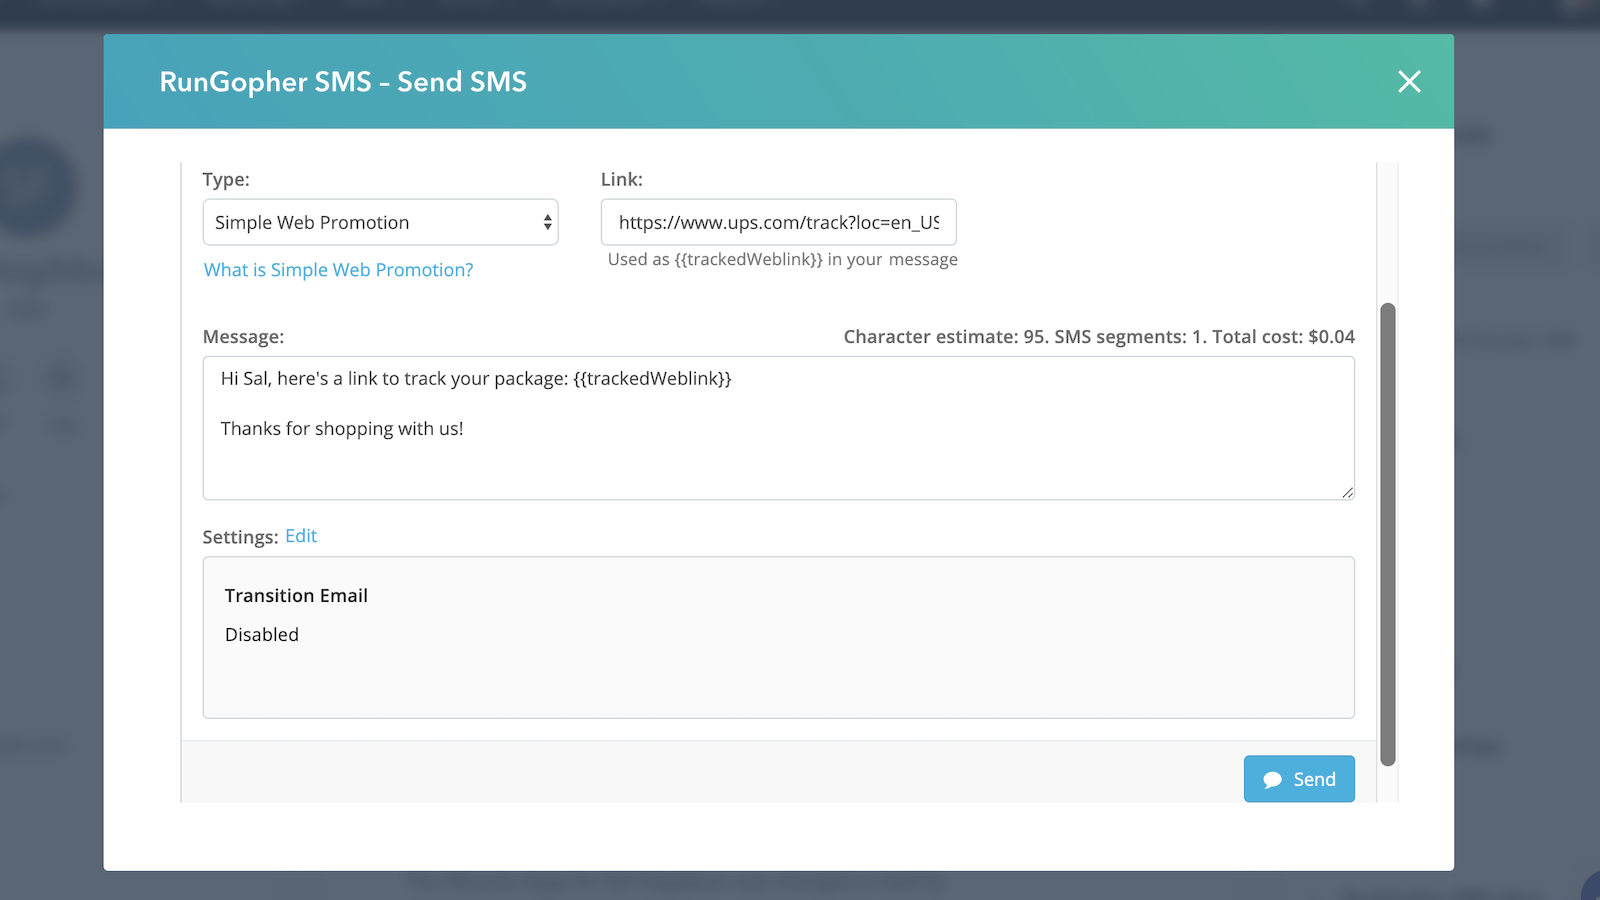
Task: Send the SMS message
Action: 1298,779
